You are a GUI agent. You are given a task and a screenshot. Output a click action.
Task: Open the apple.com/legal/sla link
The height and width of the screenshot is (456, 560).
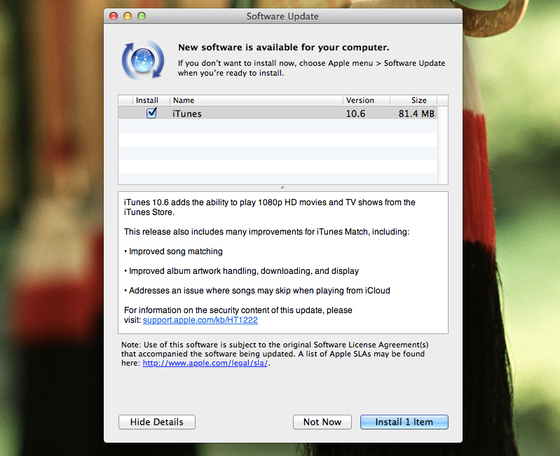(x=205, y=363)
